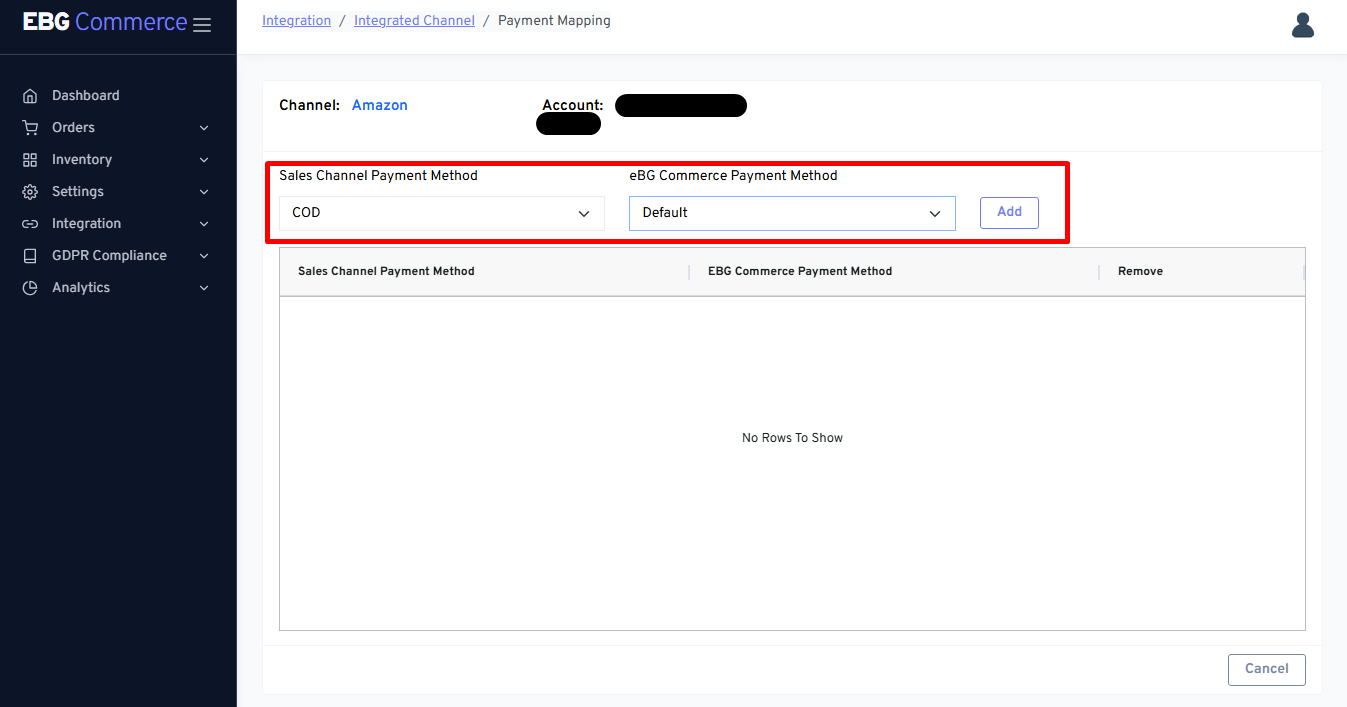Open Sales Channel Payment Method dropdown
This screenshot has height=707, width=1347.
441,213
